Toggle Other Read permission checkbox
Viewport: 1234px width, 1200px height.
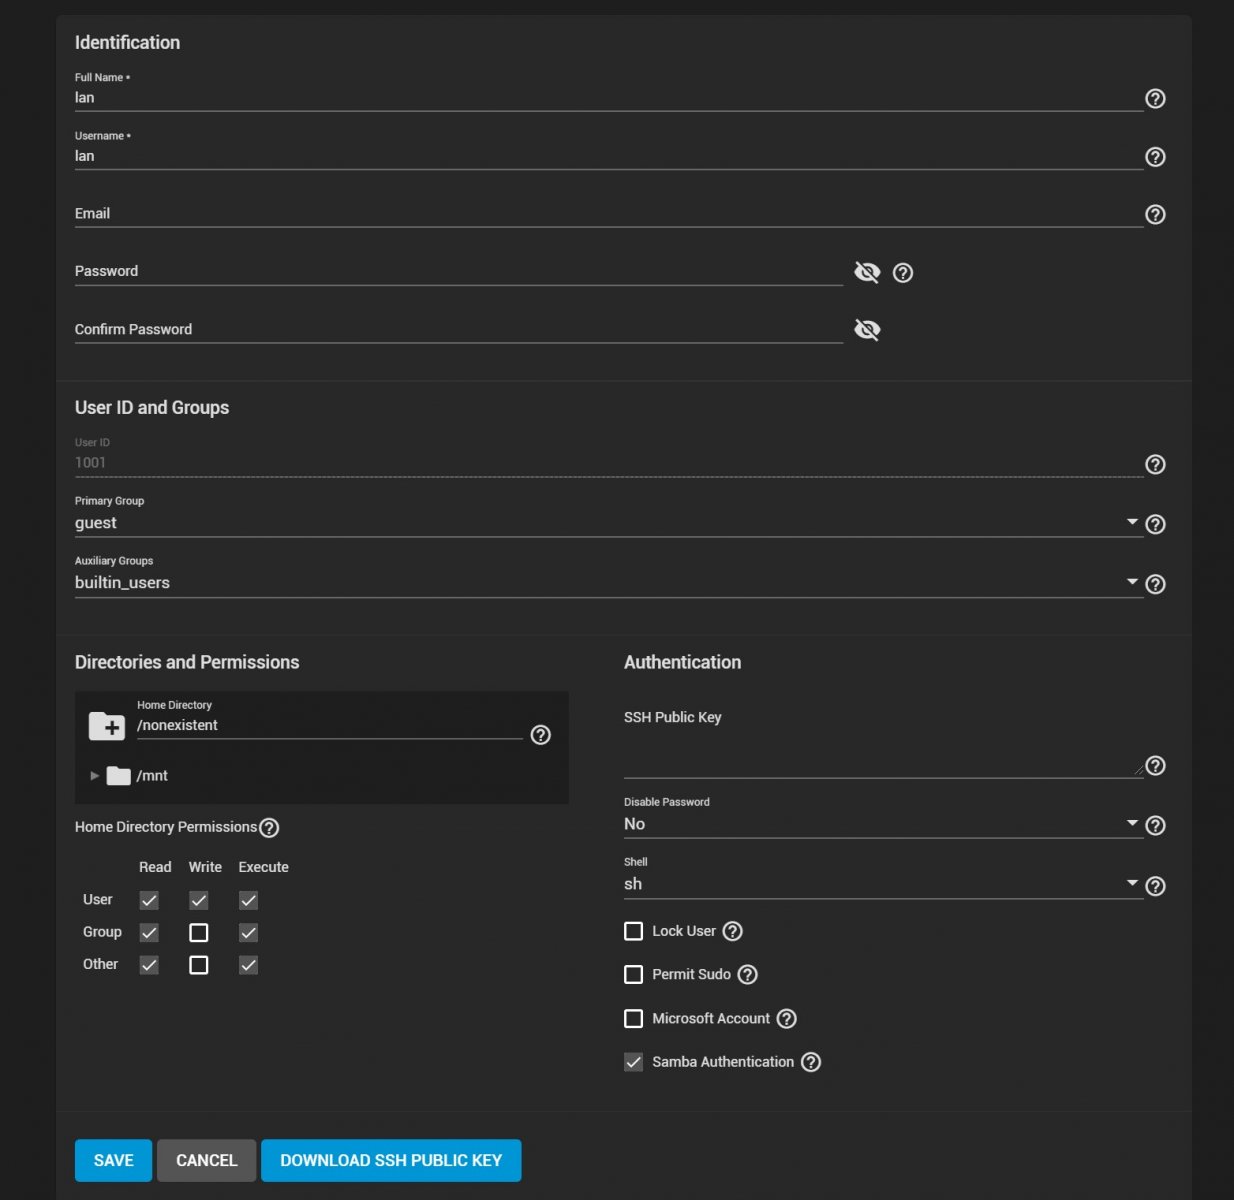click(x=149, y=965)
